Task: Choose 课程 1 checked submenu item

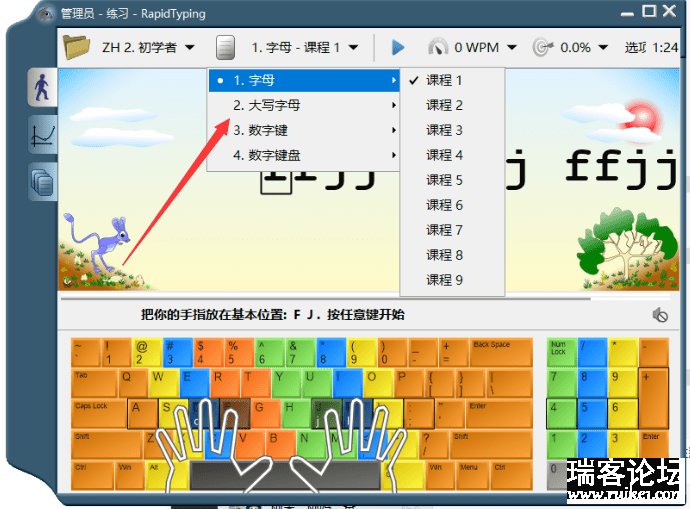Action: tap(452, 81)
